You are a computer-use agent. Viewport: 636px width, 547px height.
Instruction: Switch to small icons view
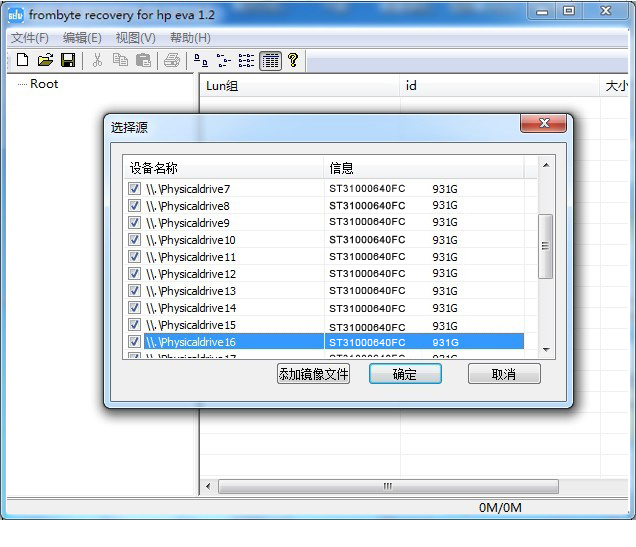pyautogui.click(x=224, y=60)
